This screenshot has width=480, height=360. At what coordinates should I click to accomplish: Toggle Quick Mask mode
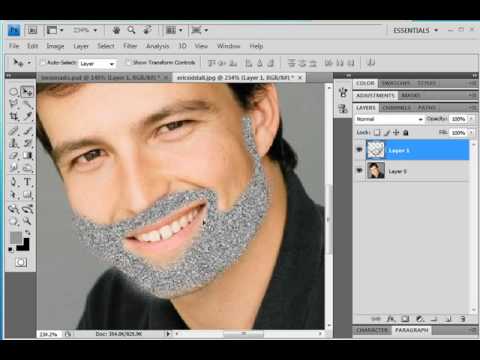[21, 263]
